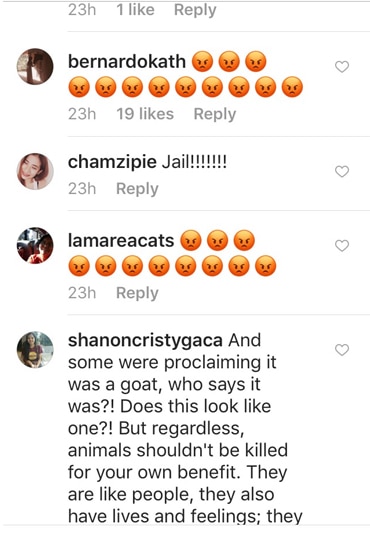View the 19 likes on bernardokath's comment
Viewport: 370px width, 535px height.
point(145,114)
